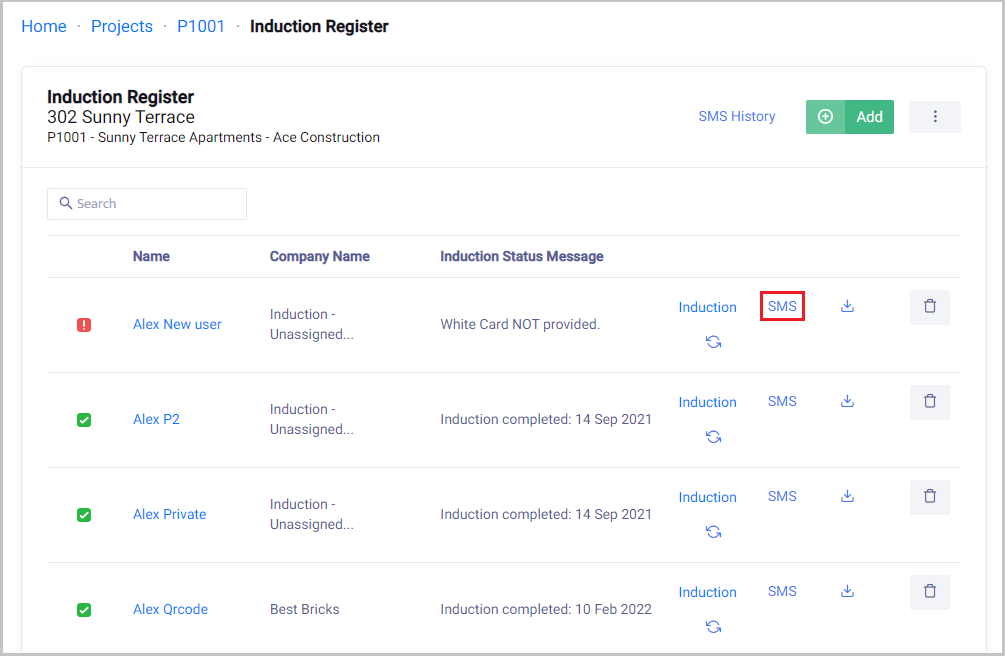The image size is (1005, 656).
Task: Sort by the Name column header
Action: pos(151,256)
